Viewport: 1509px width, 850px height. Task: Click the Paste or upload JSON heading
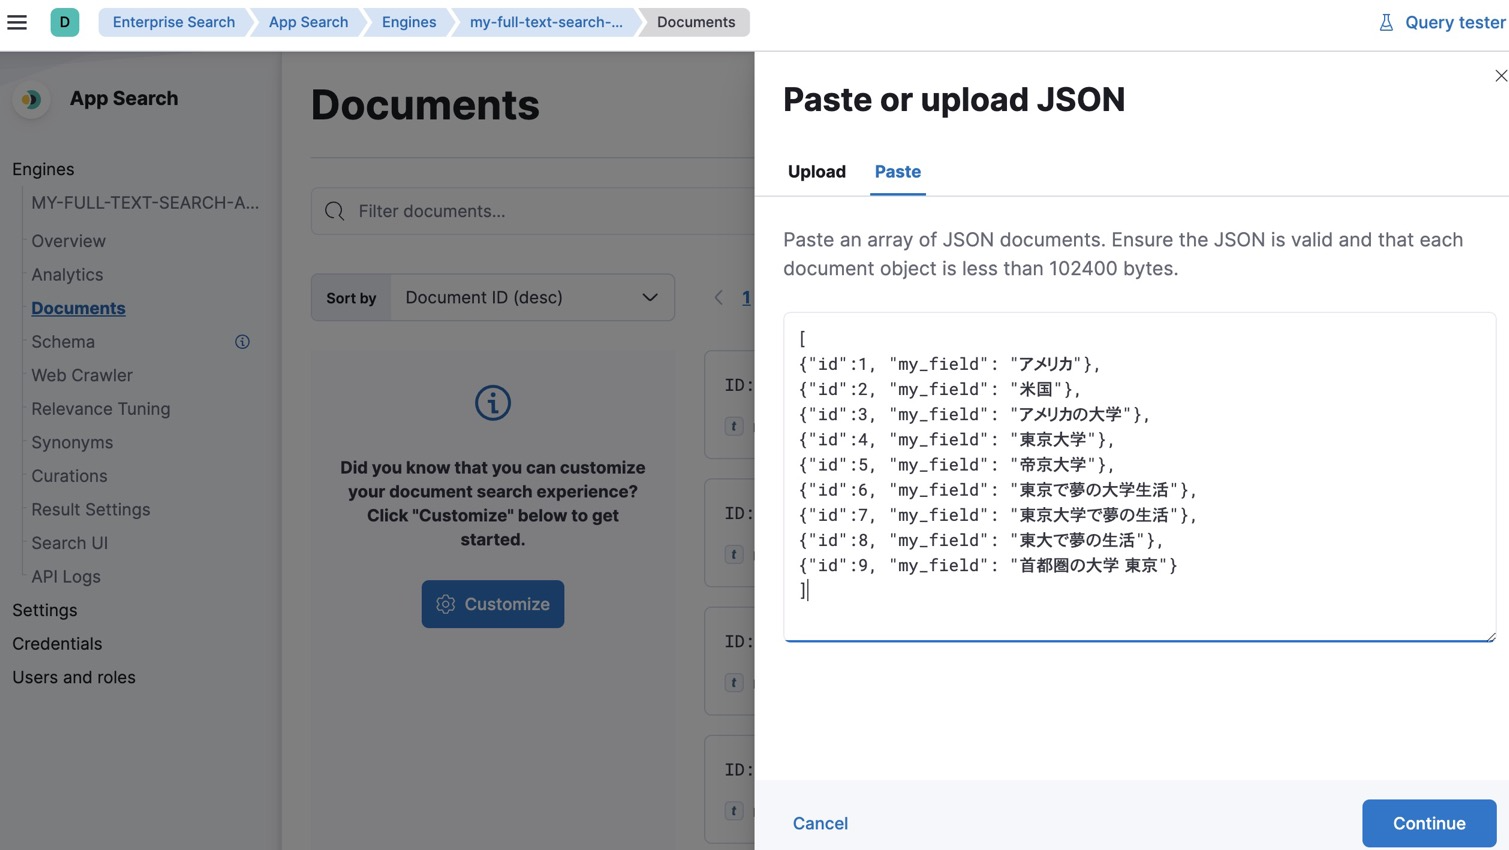point(954,100)
